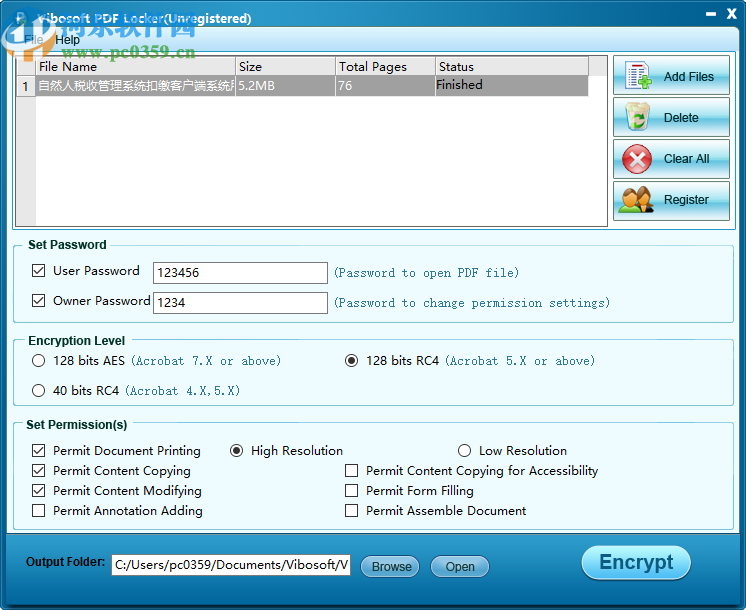The width and height of the screenshot is (746, 610).
Task: Open the File menu
Action: click(x=34, y=39)
